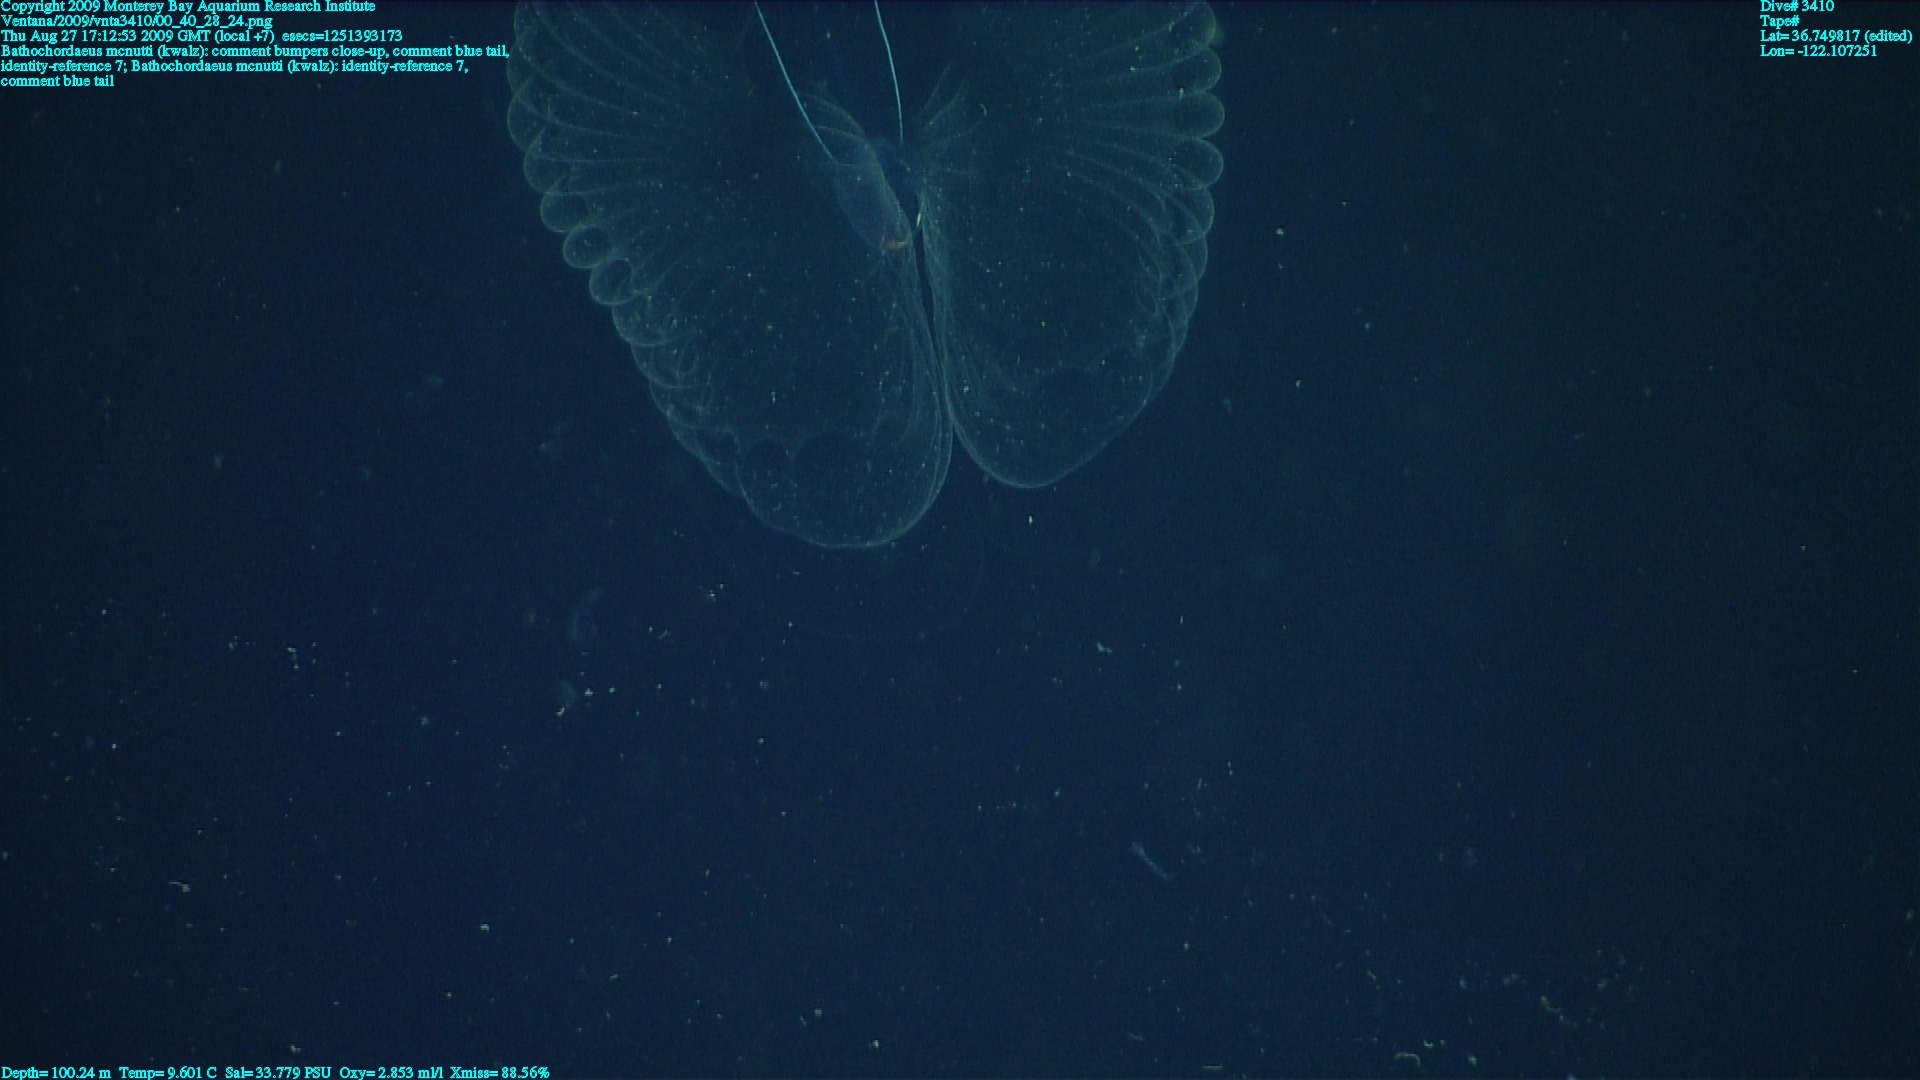The width and height of the screenshot is (1920, 1080).
Task: Click the 'comment blue tail' last line
Action: tap(57, 81)
